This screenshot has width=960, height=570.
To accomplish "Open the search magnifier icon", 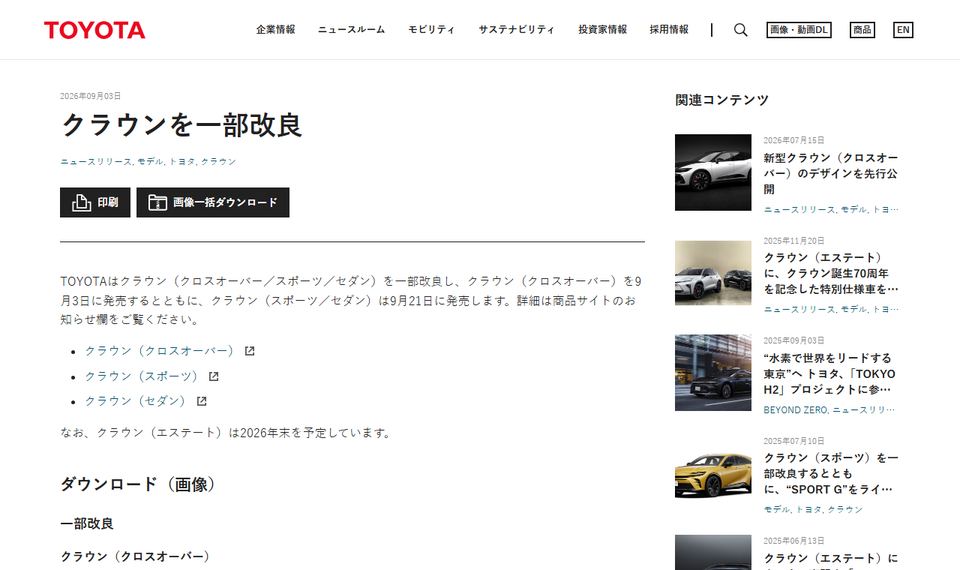I will click(x=740, y=30).
